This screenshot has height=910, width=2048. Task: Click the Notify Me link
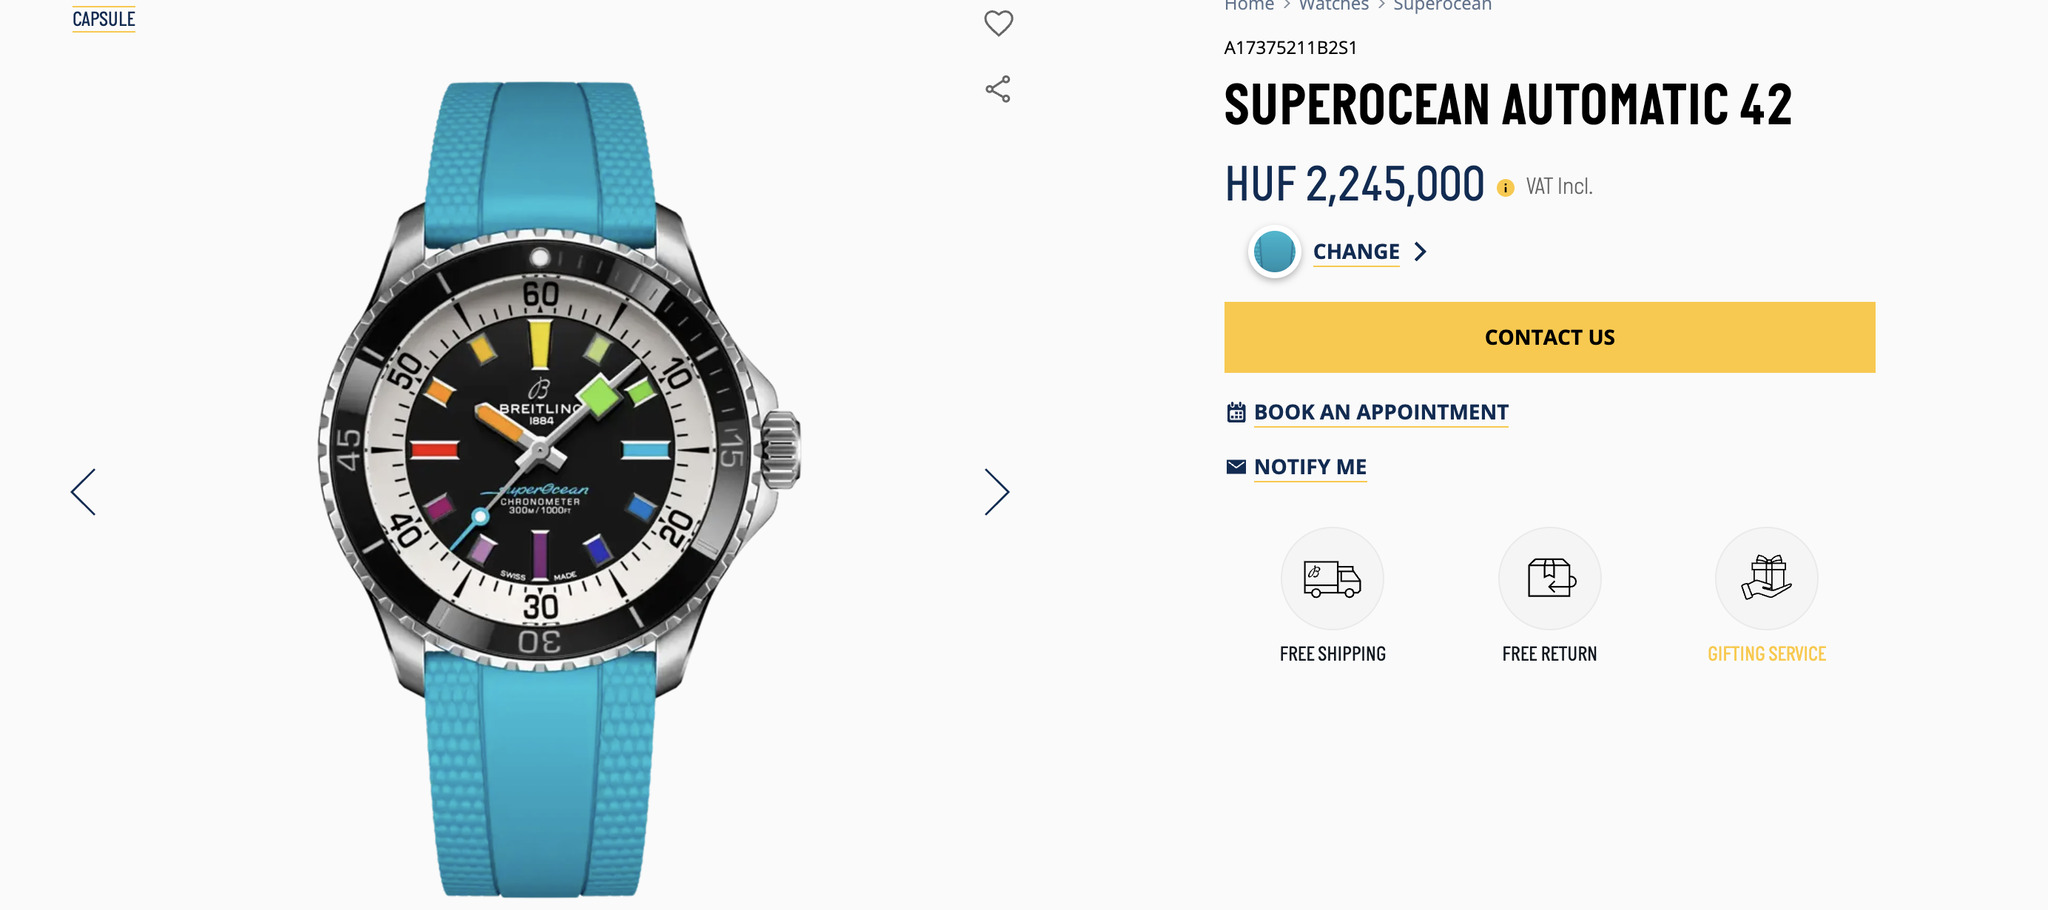(1310, 467)
